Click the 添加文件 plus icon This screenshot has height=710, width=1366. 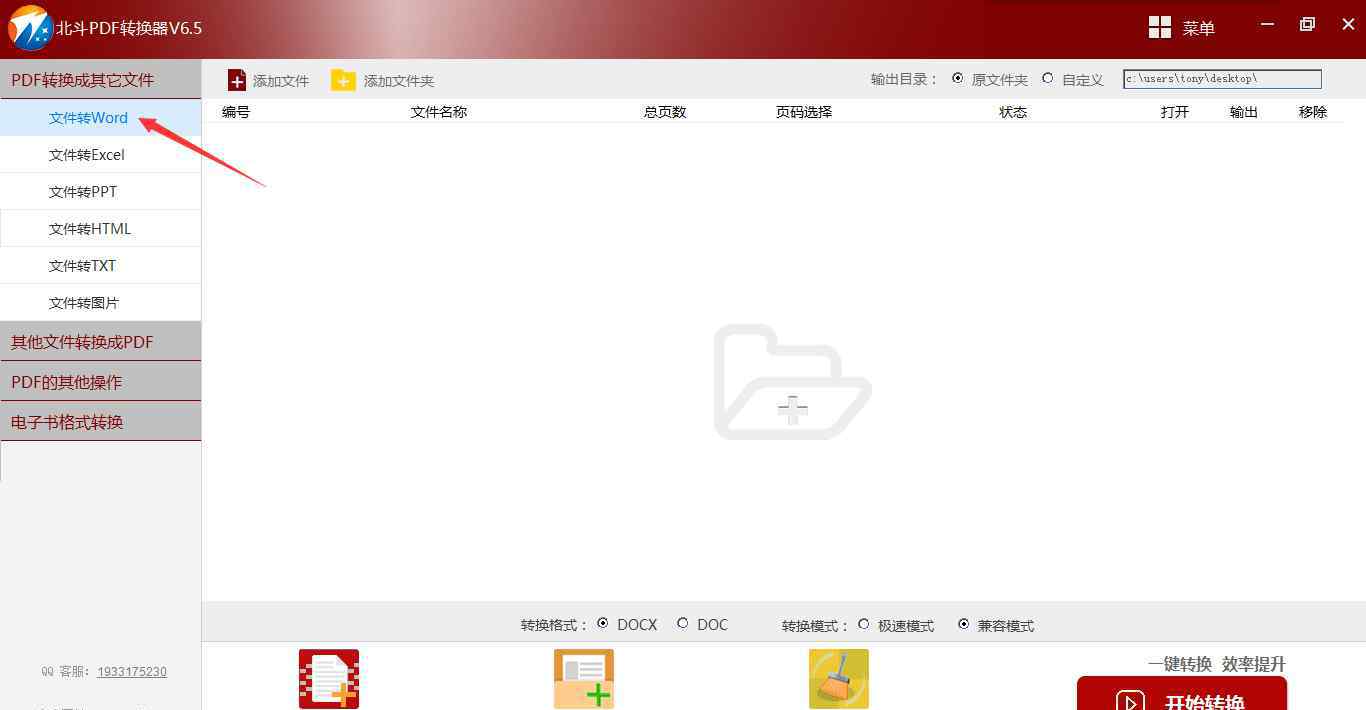pos(237,80)
